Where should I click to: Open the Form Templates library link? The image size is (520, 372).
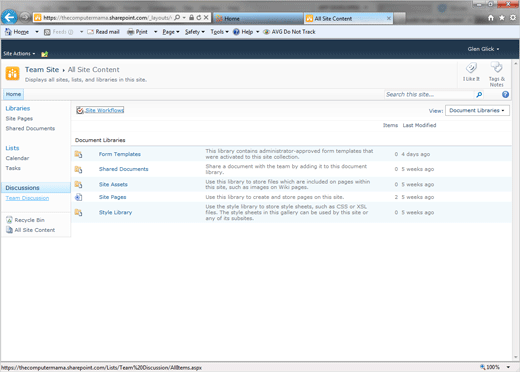[120, 154]
